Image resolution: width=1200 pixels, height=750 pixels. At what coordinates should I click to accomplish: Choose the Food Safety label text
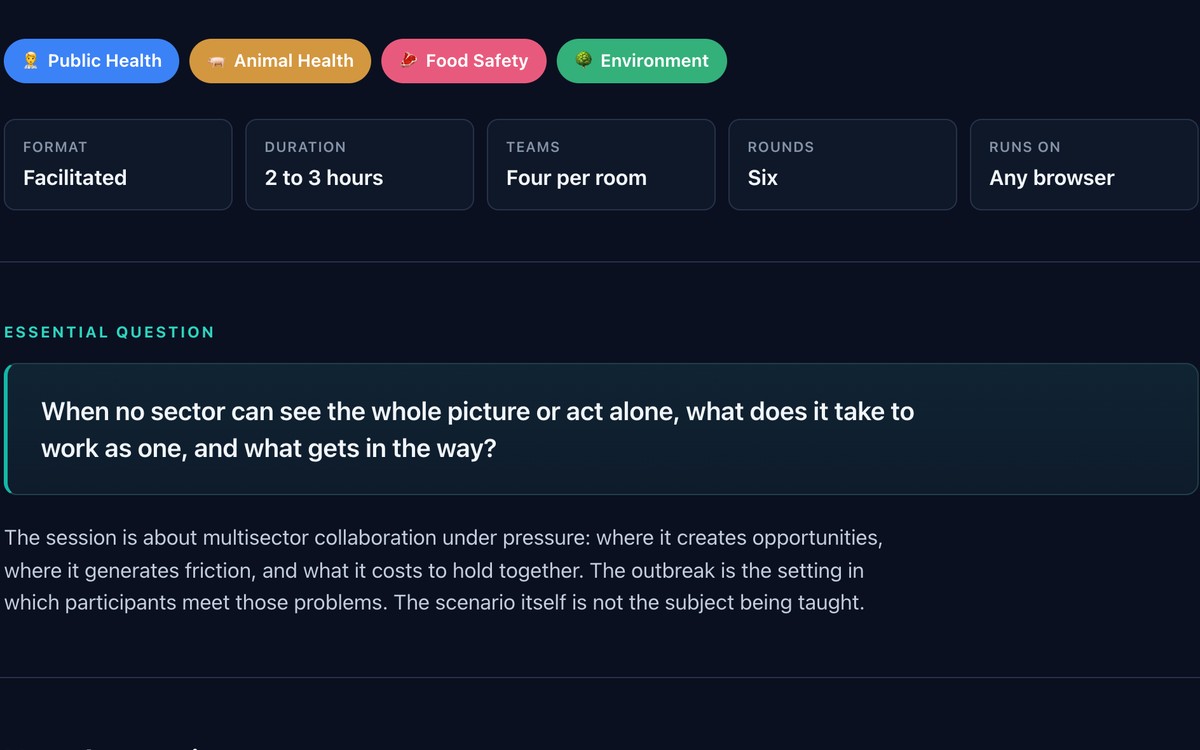pos(477,61)
